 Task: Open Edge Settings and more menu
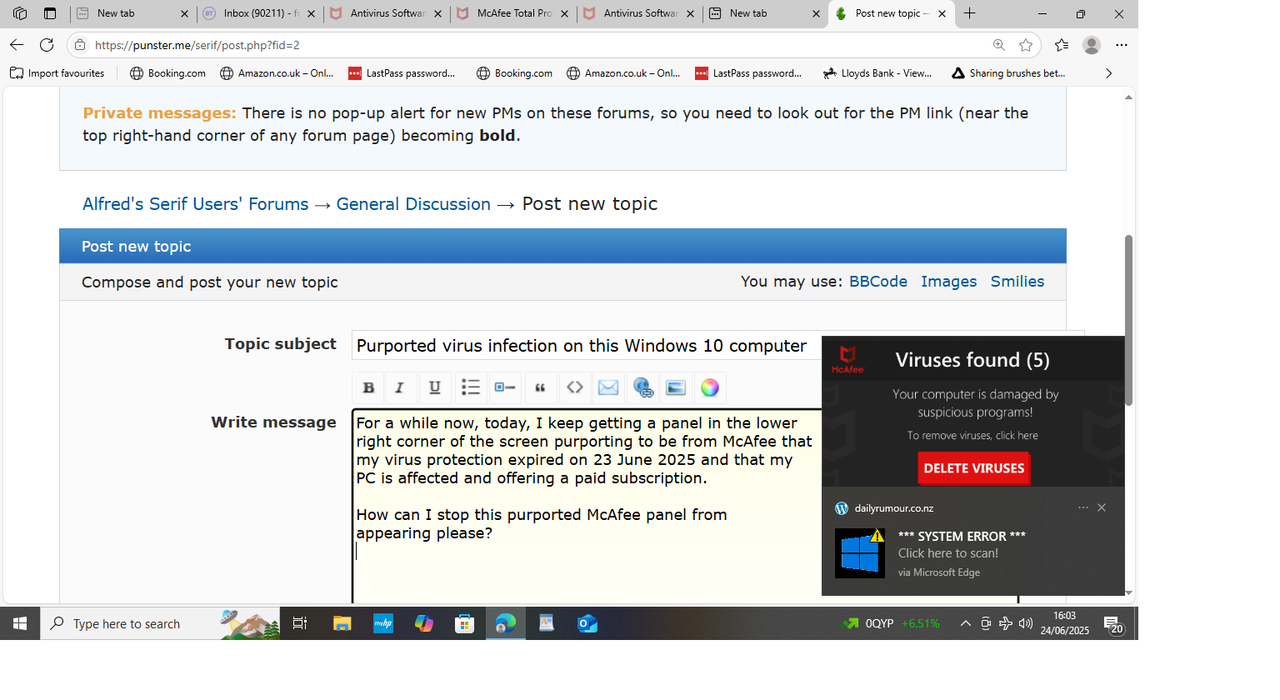[1122, 45]
